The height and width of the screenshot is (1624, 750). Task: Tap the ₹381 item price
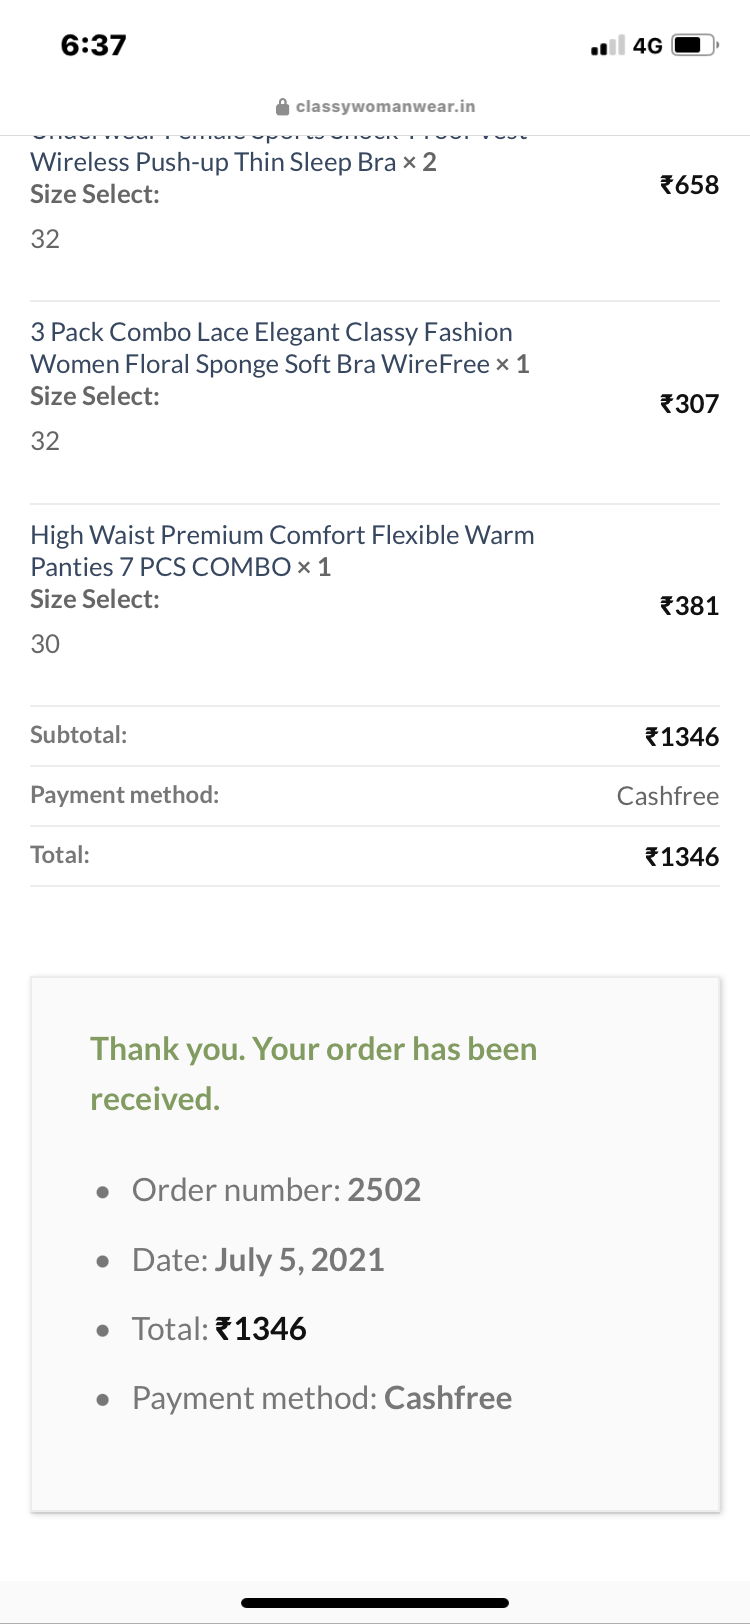(x=689, y=606)
